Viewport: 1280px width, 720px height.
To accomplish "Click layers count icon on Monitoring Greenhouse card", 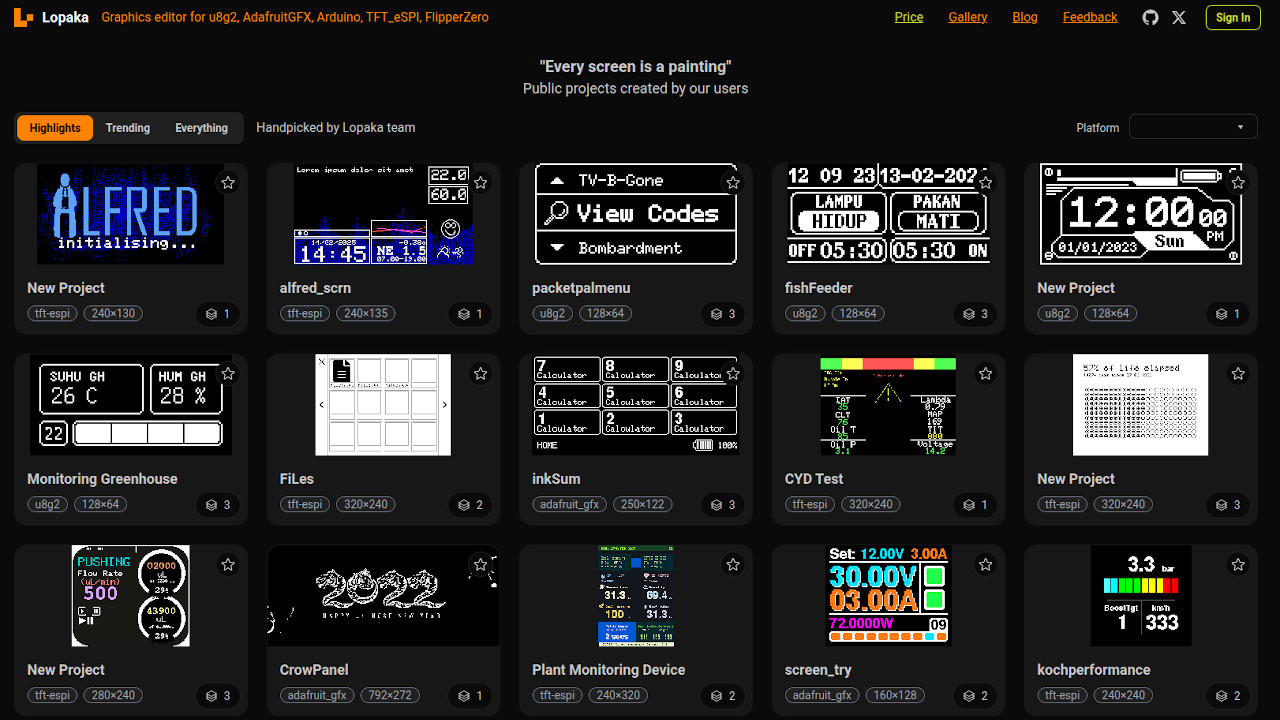I will click(x=211, y=505).
